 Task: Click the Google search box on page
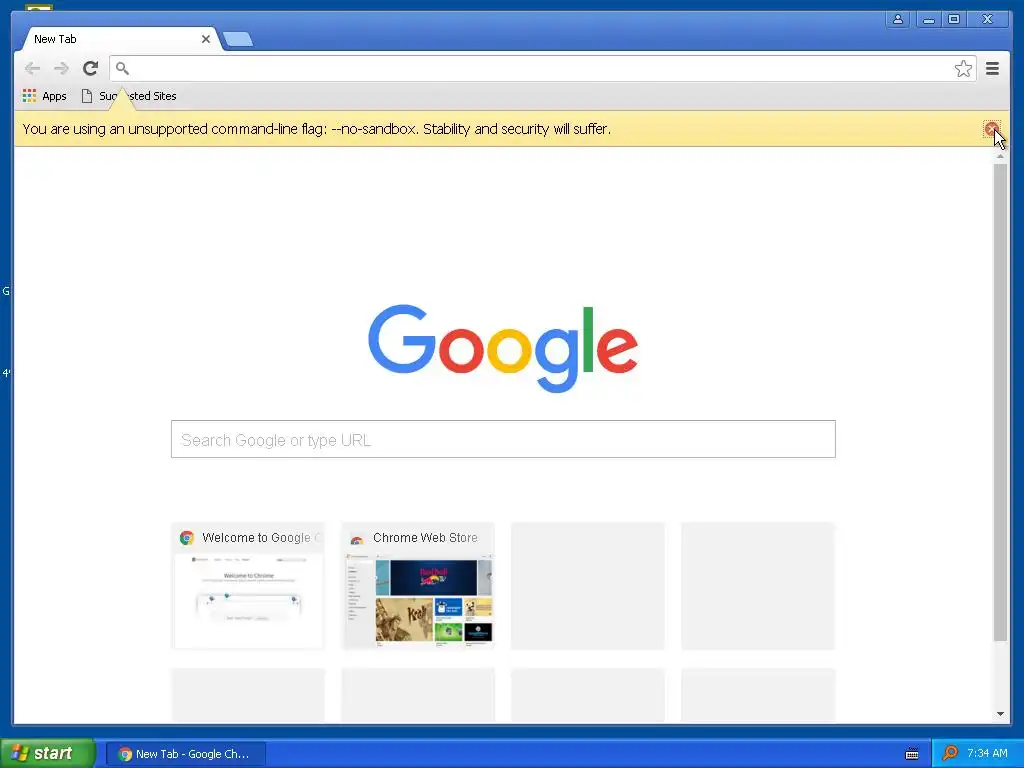tap(503, 440)
